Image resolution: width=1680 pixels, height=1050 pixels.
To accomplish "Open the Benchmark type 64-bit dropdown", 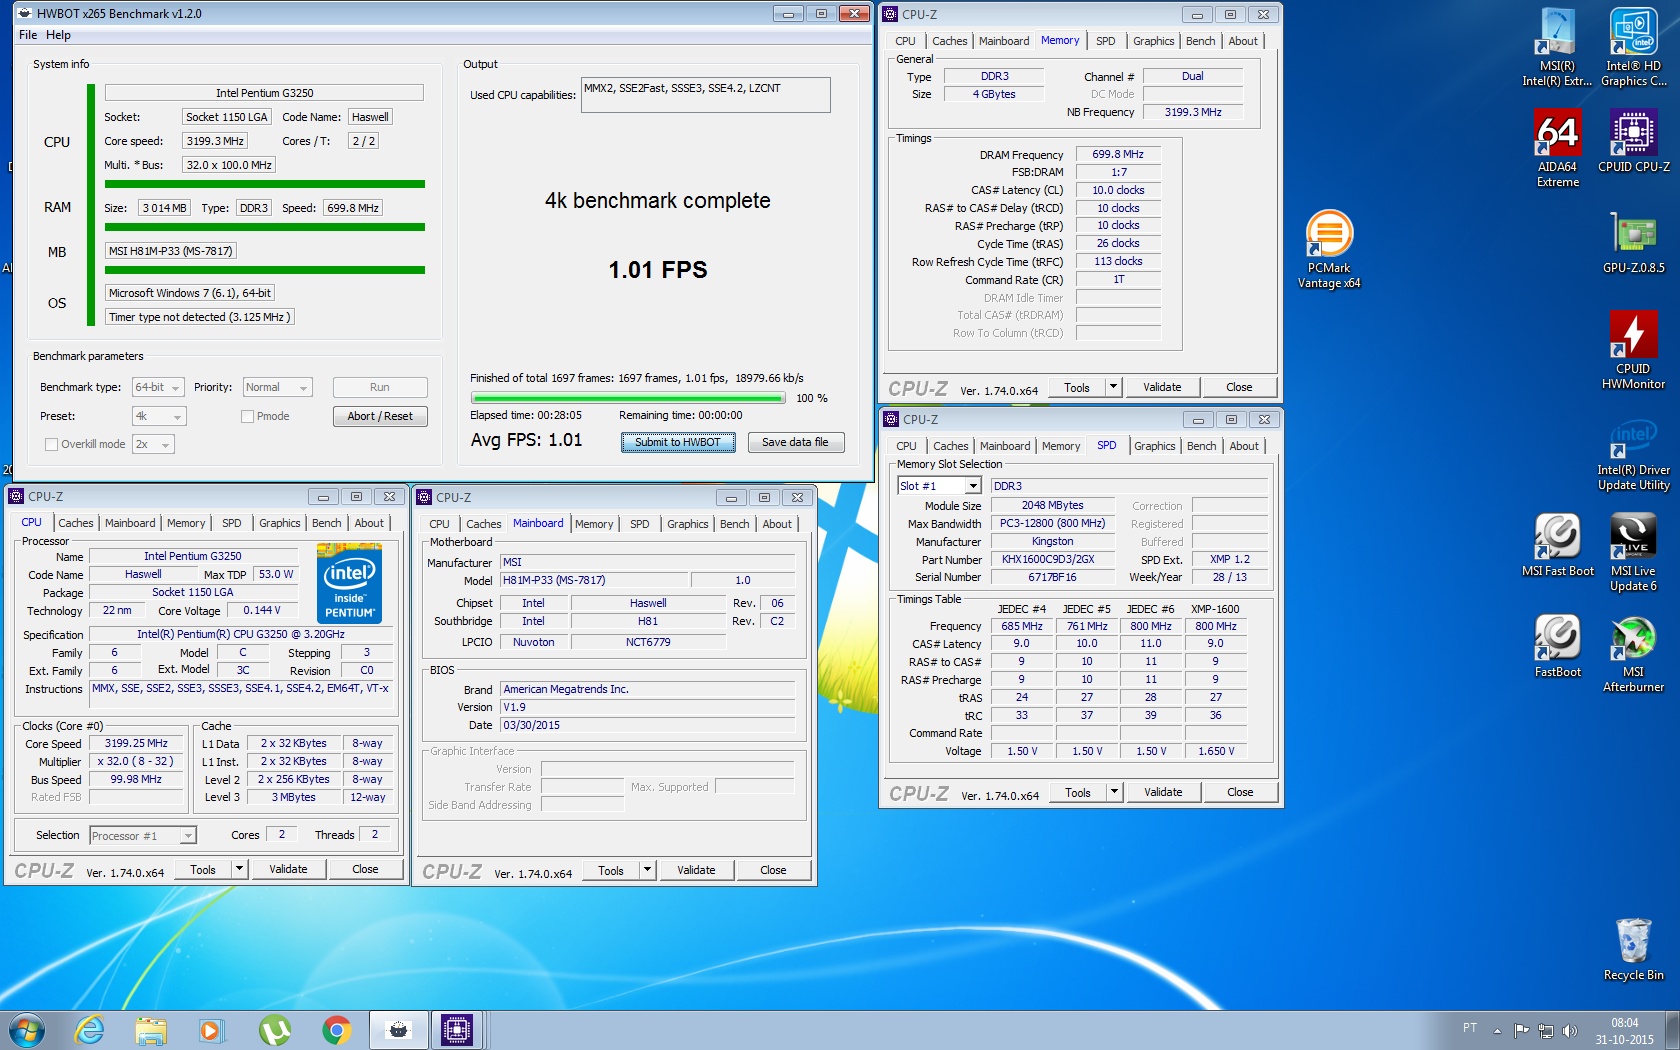I will [x=158, y=387].
